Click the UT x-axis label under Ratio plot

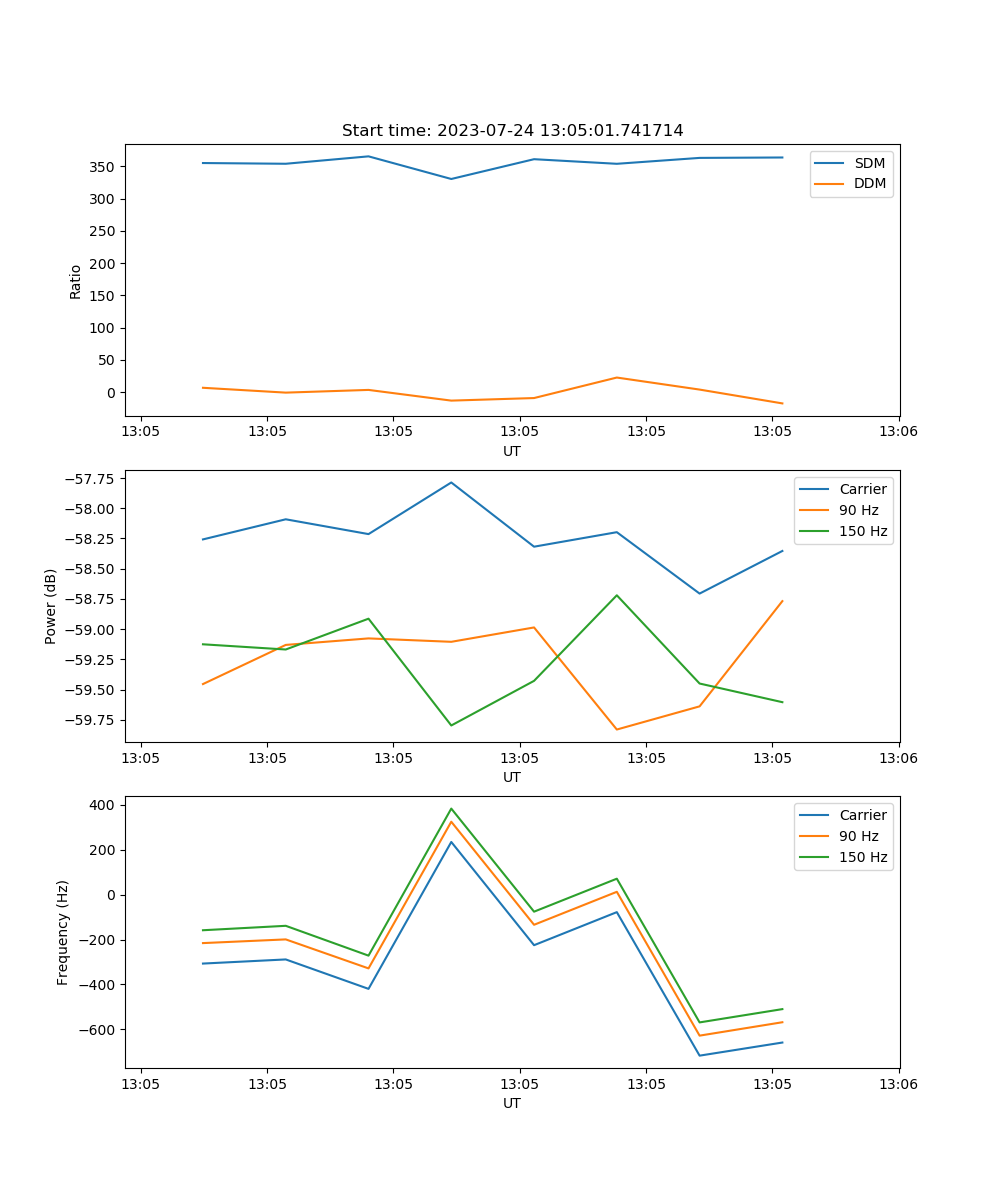click(512, 451)
